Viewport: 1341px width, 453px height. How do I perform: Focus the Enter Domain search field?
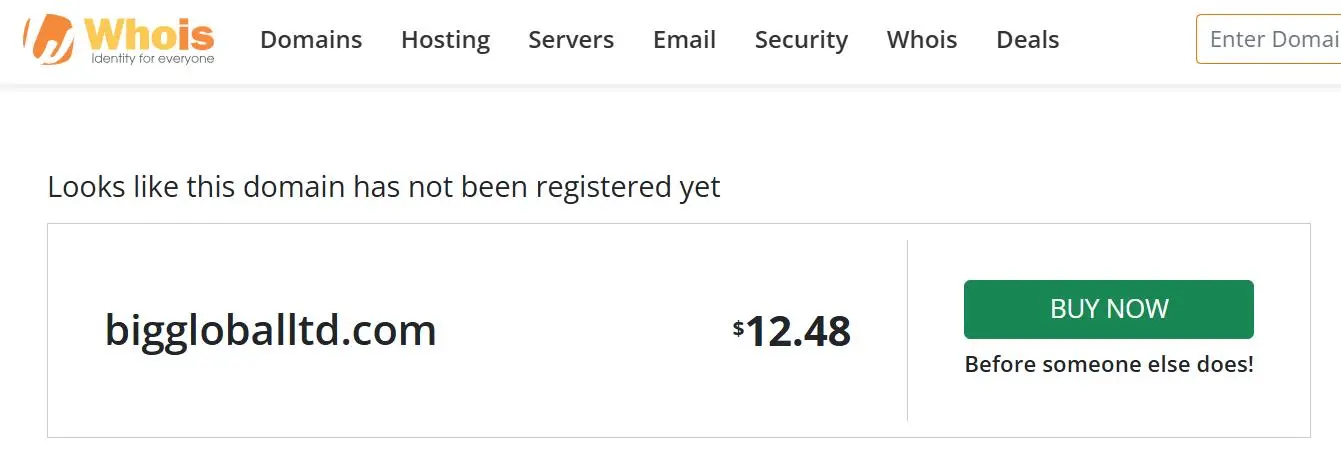coord(1268,39)
